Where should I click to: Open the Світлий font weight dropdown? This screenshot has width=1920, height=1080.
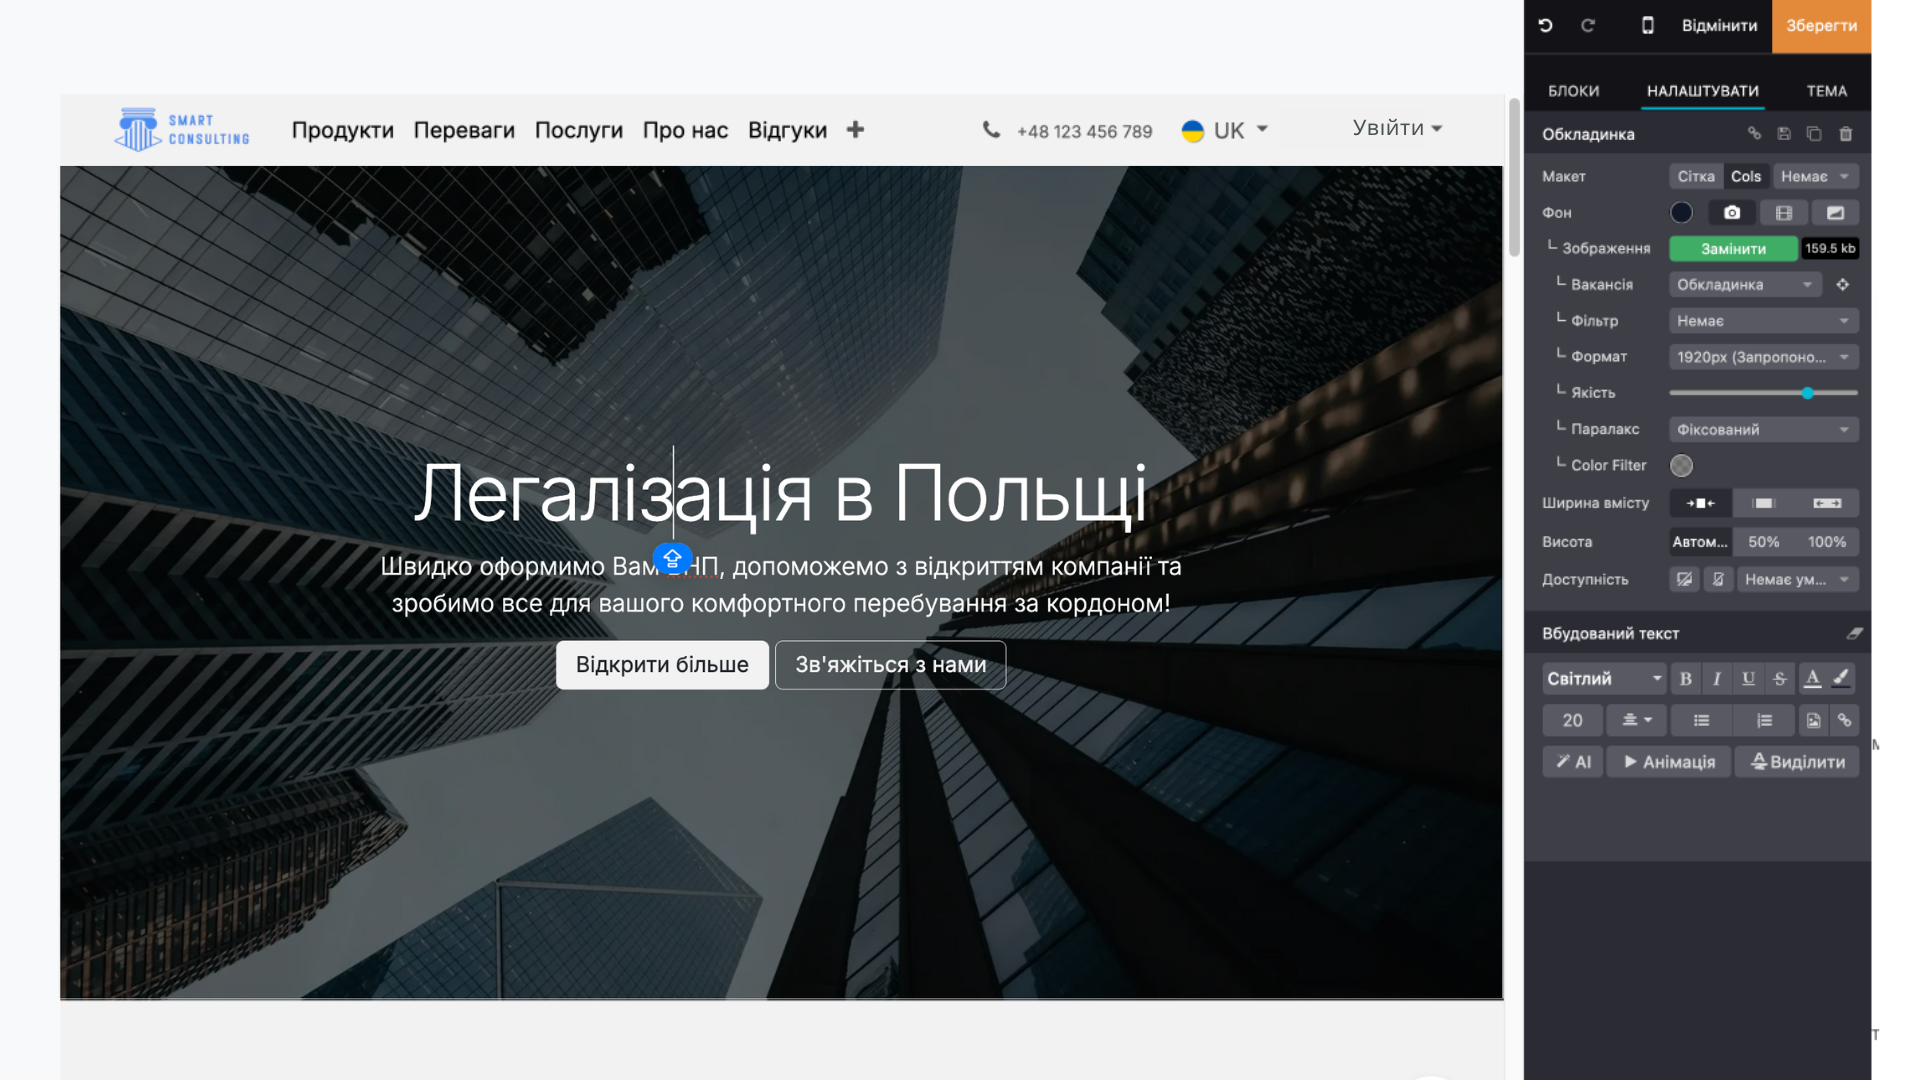pyautogui.click(x=1603, y=678)
